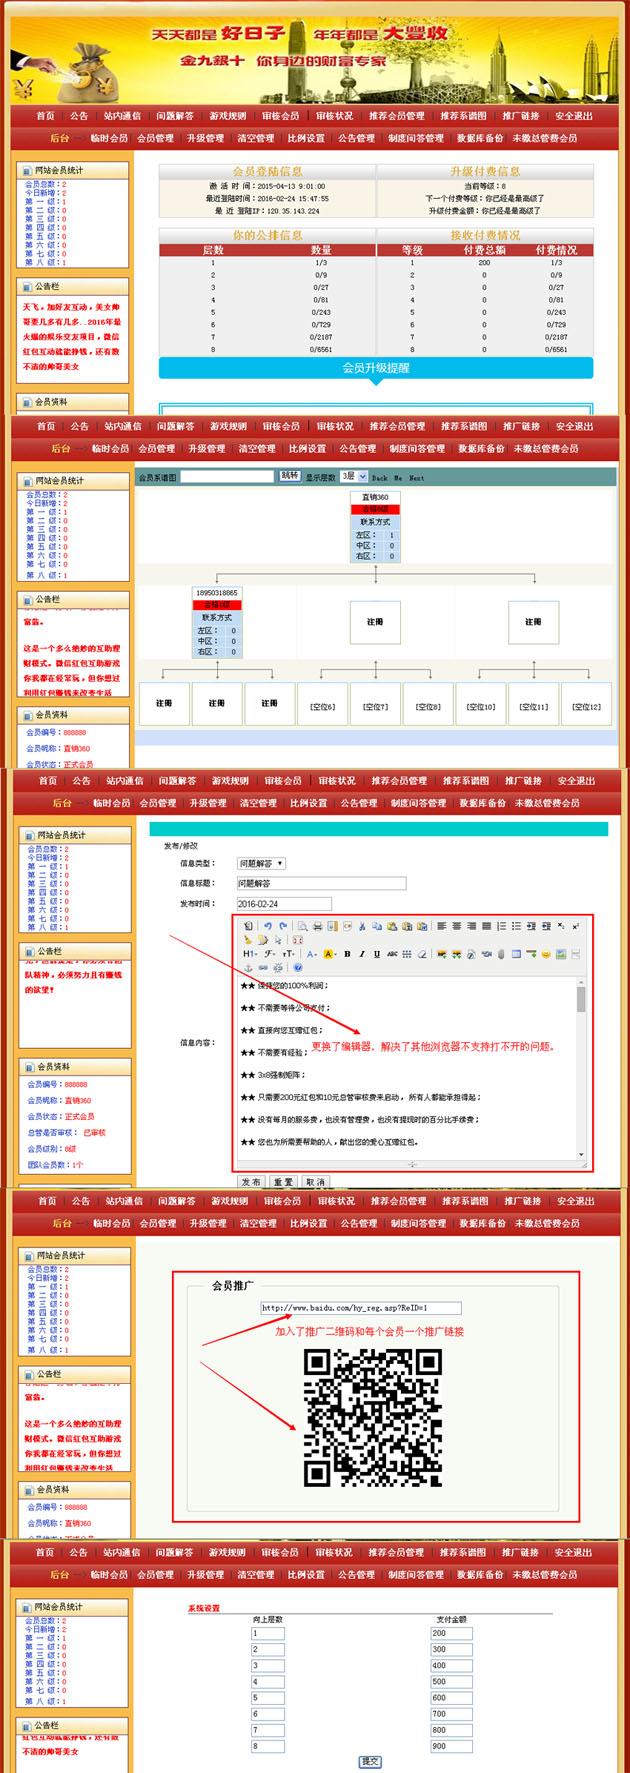Open 会员管理 in the sub-menu below the banner
630x1773 pixels.
tap(155, 138)
